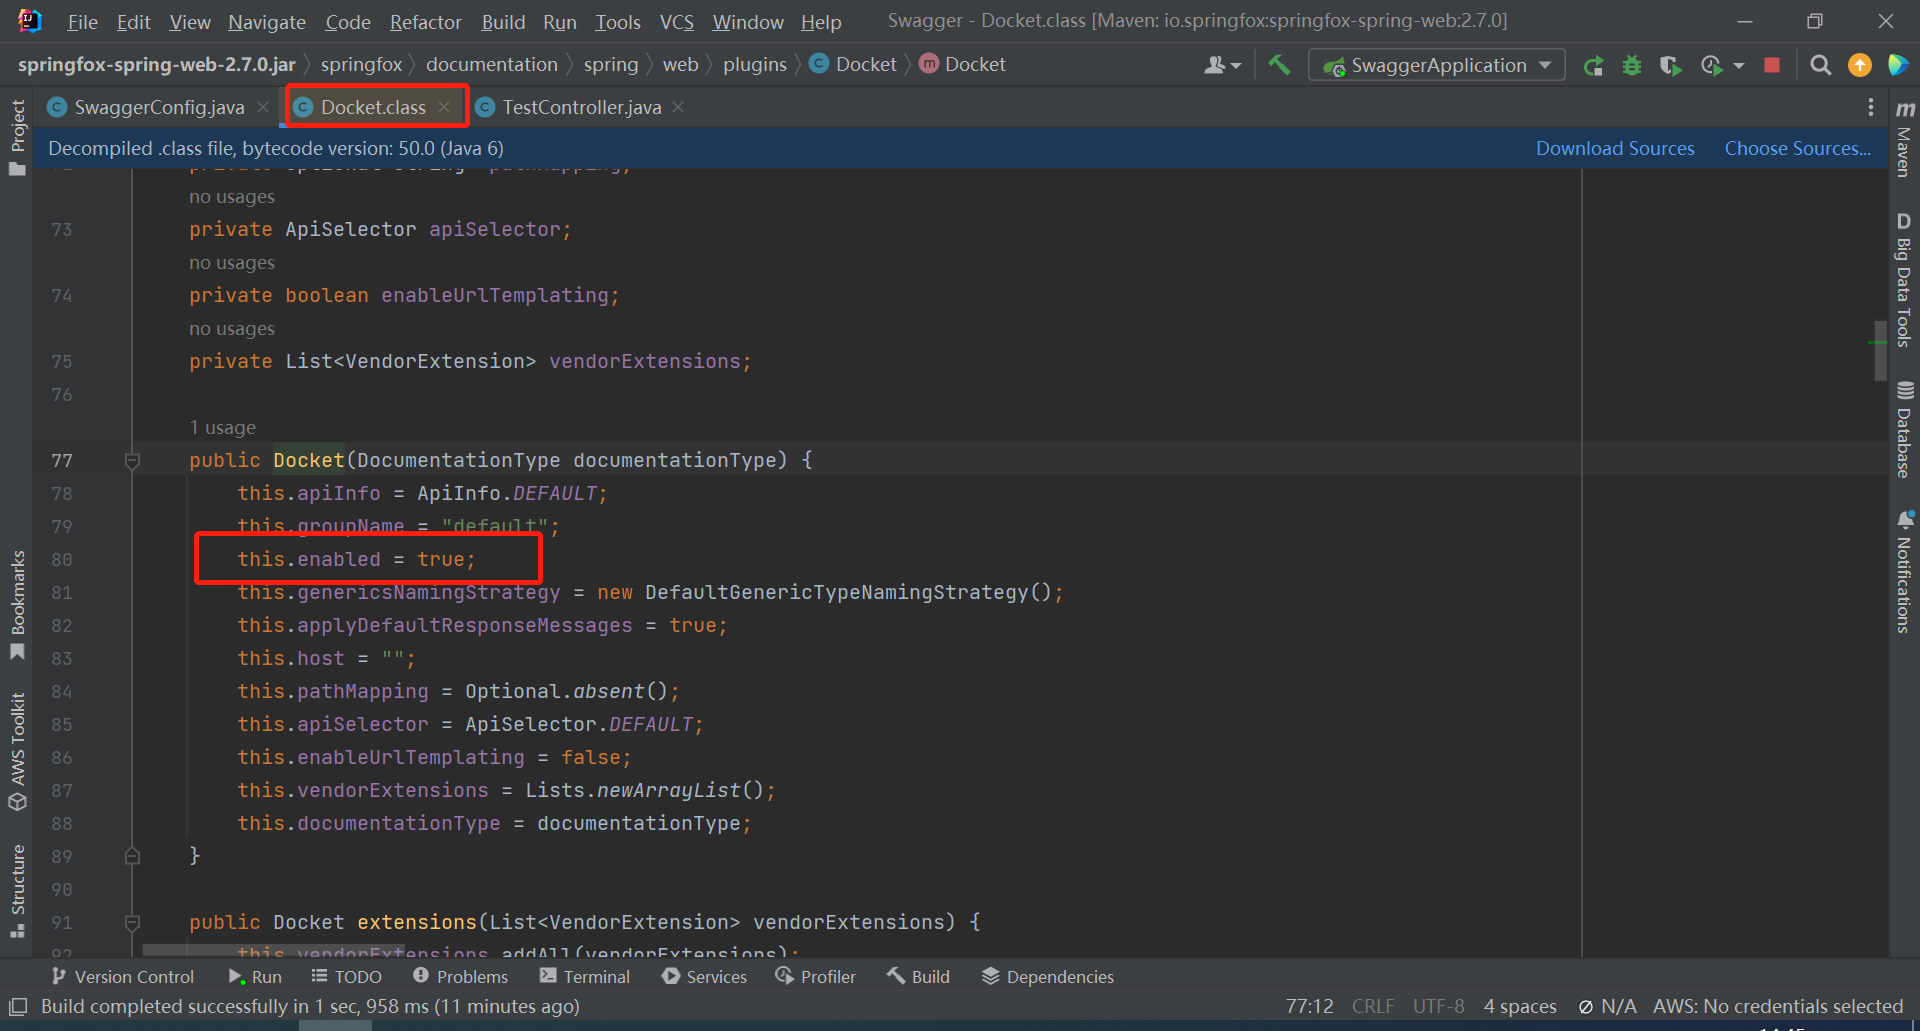Start debugging with the bug icon
Image resolution: width=1920 pixels, height=1031 pixels.
click(1632, 65)
